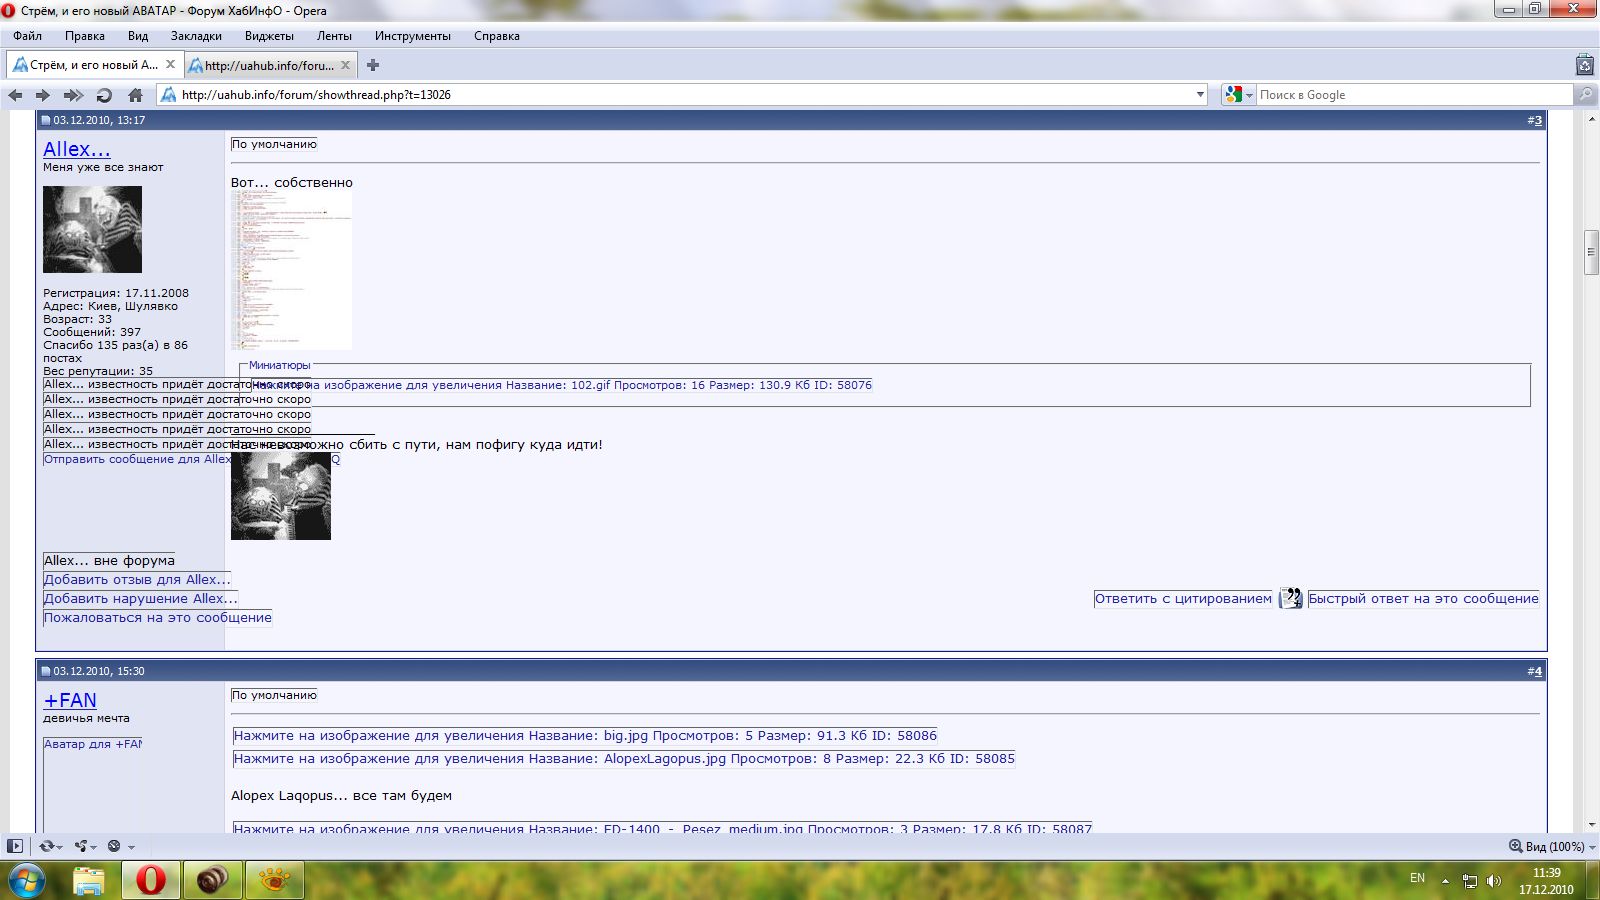Open the Google search engine selector
This screenshot has width=1600, height=900.
[1238, 95]
